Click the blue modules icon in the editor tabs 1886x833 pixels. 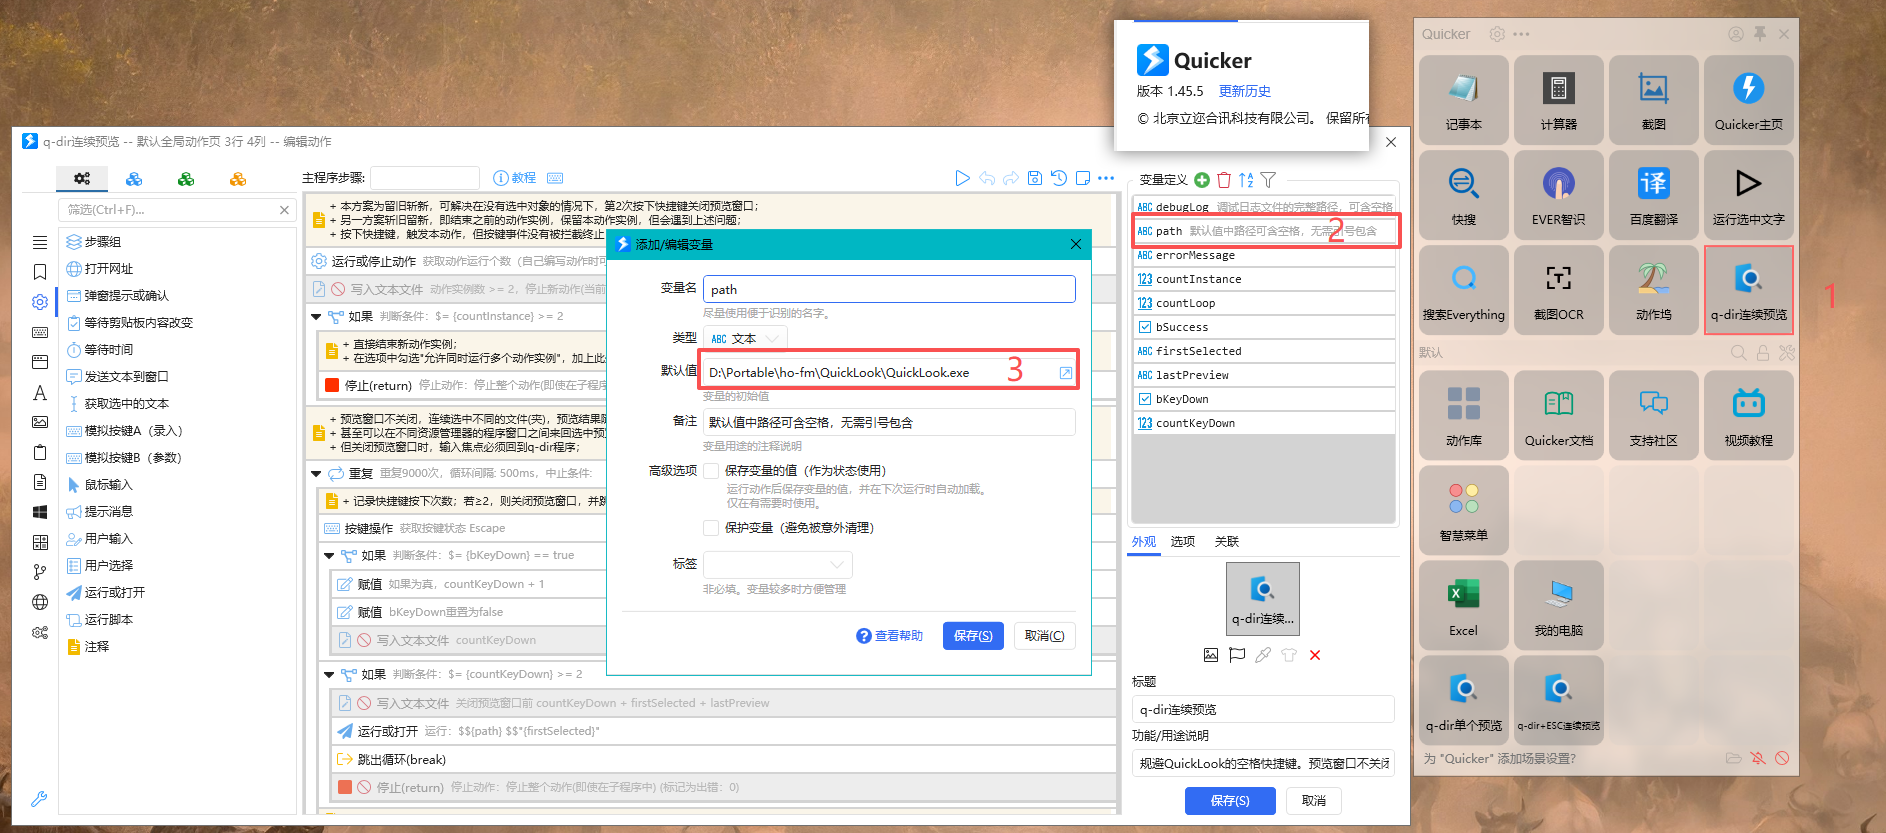pyautogui.click(x=134, y=179)
